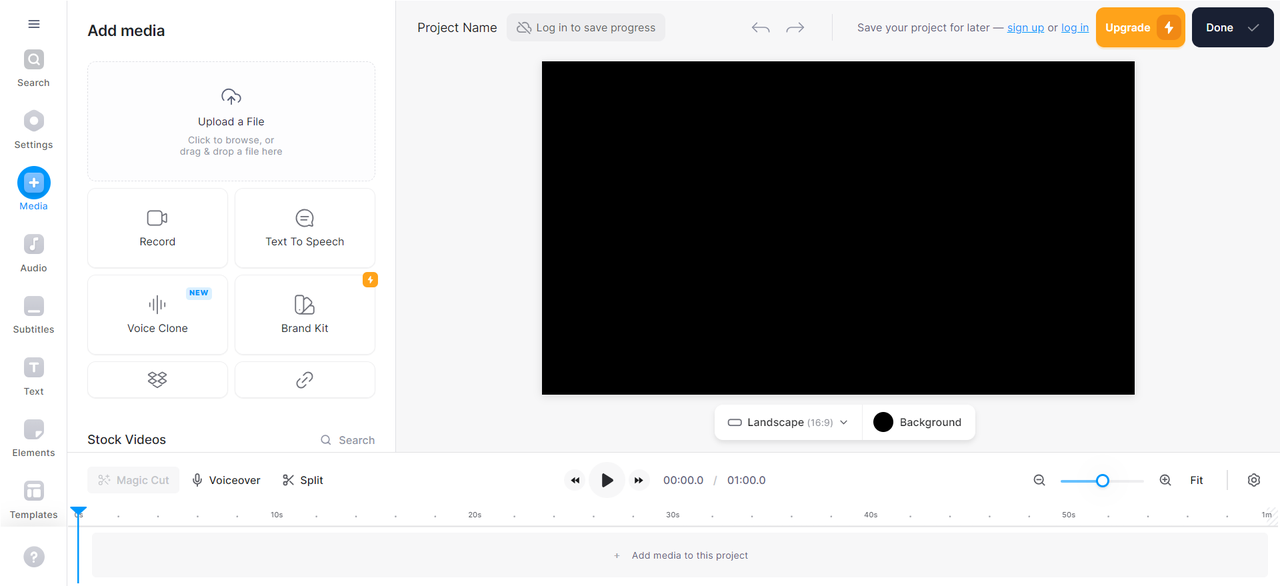The height and width of the screenshot is (586, 1280).
Task: Click the Done button
Action: [1232, 28]
